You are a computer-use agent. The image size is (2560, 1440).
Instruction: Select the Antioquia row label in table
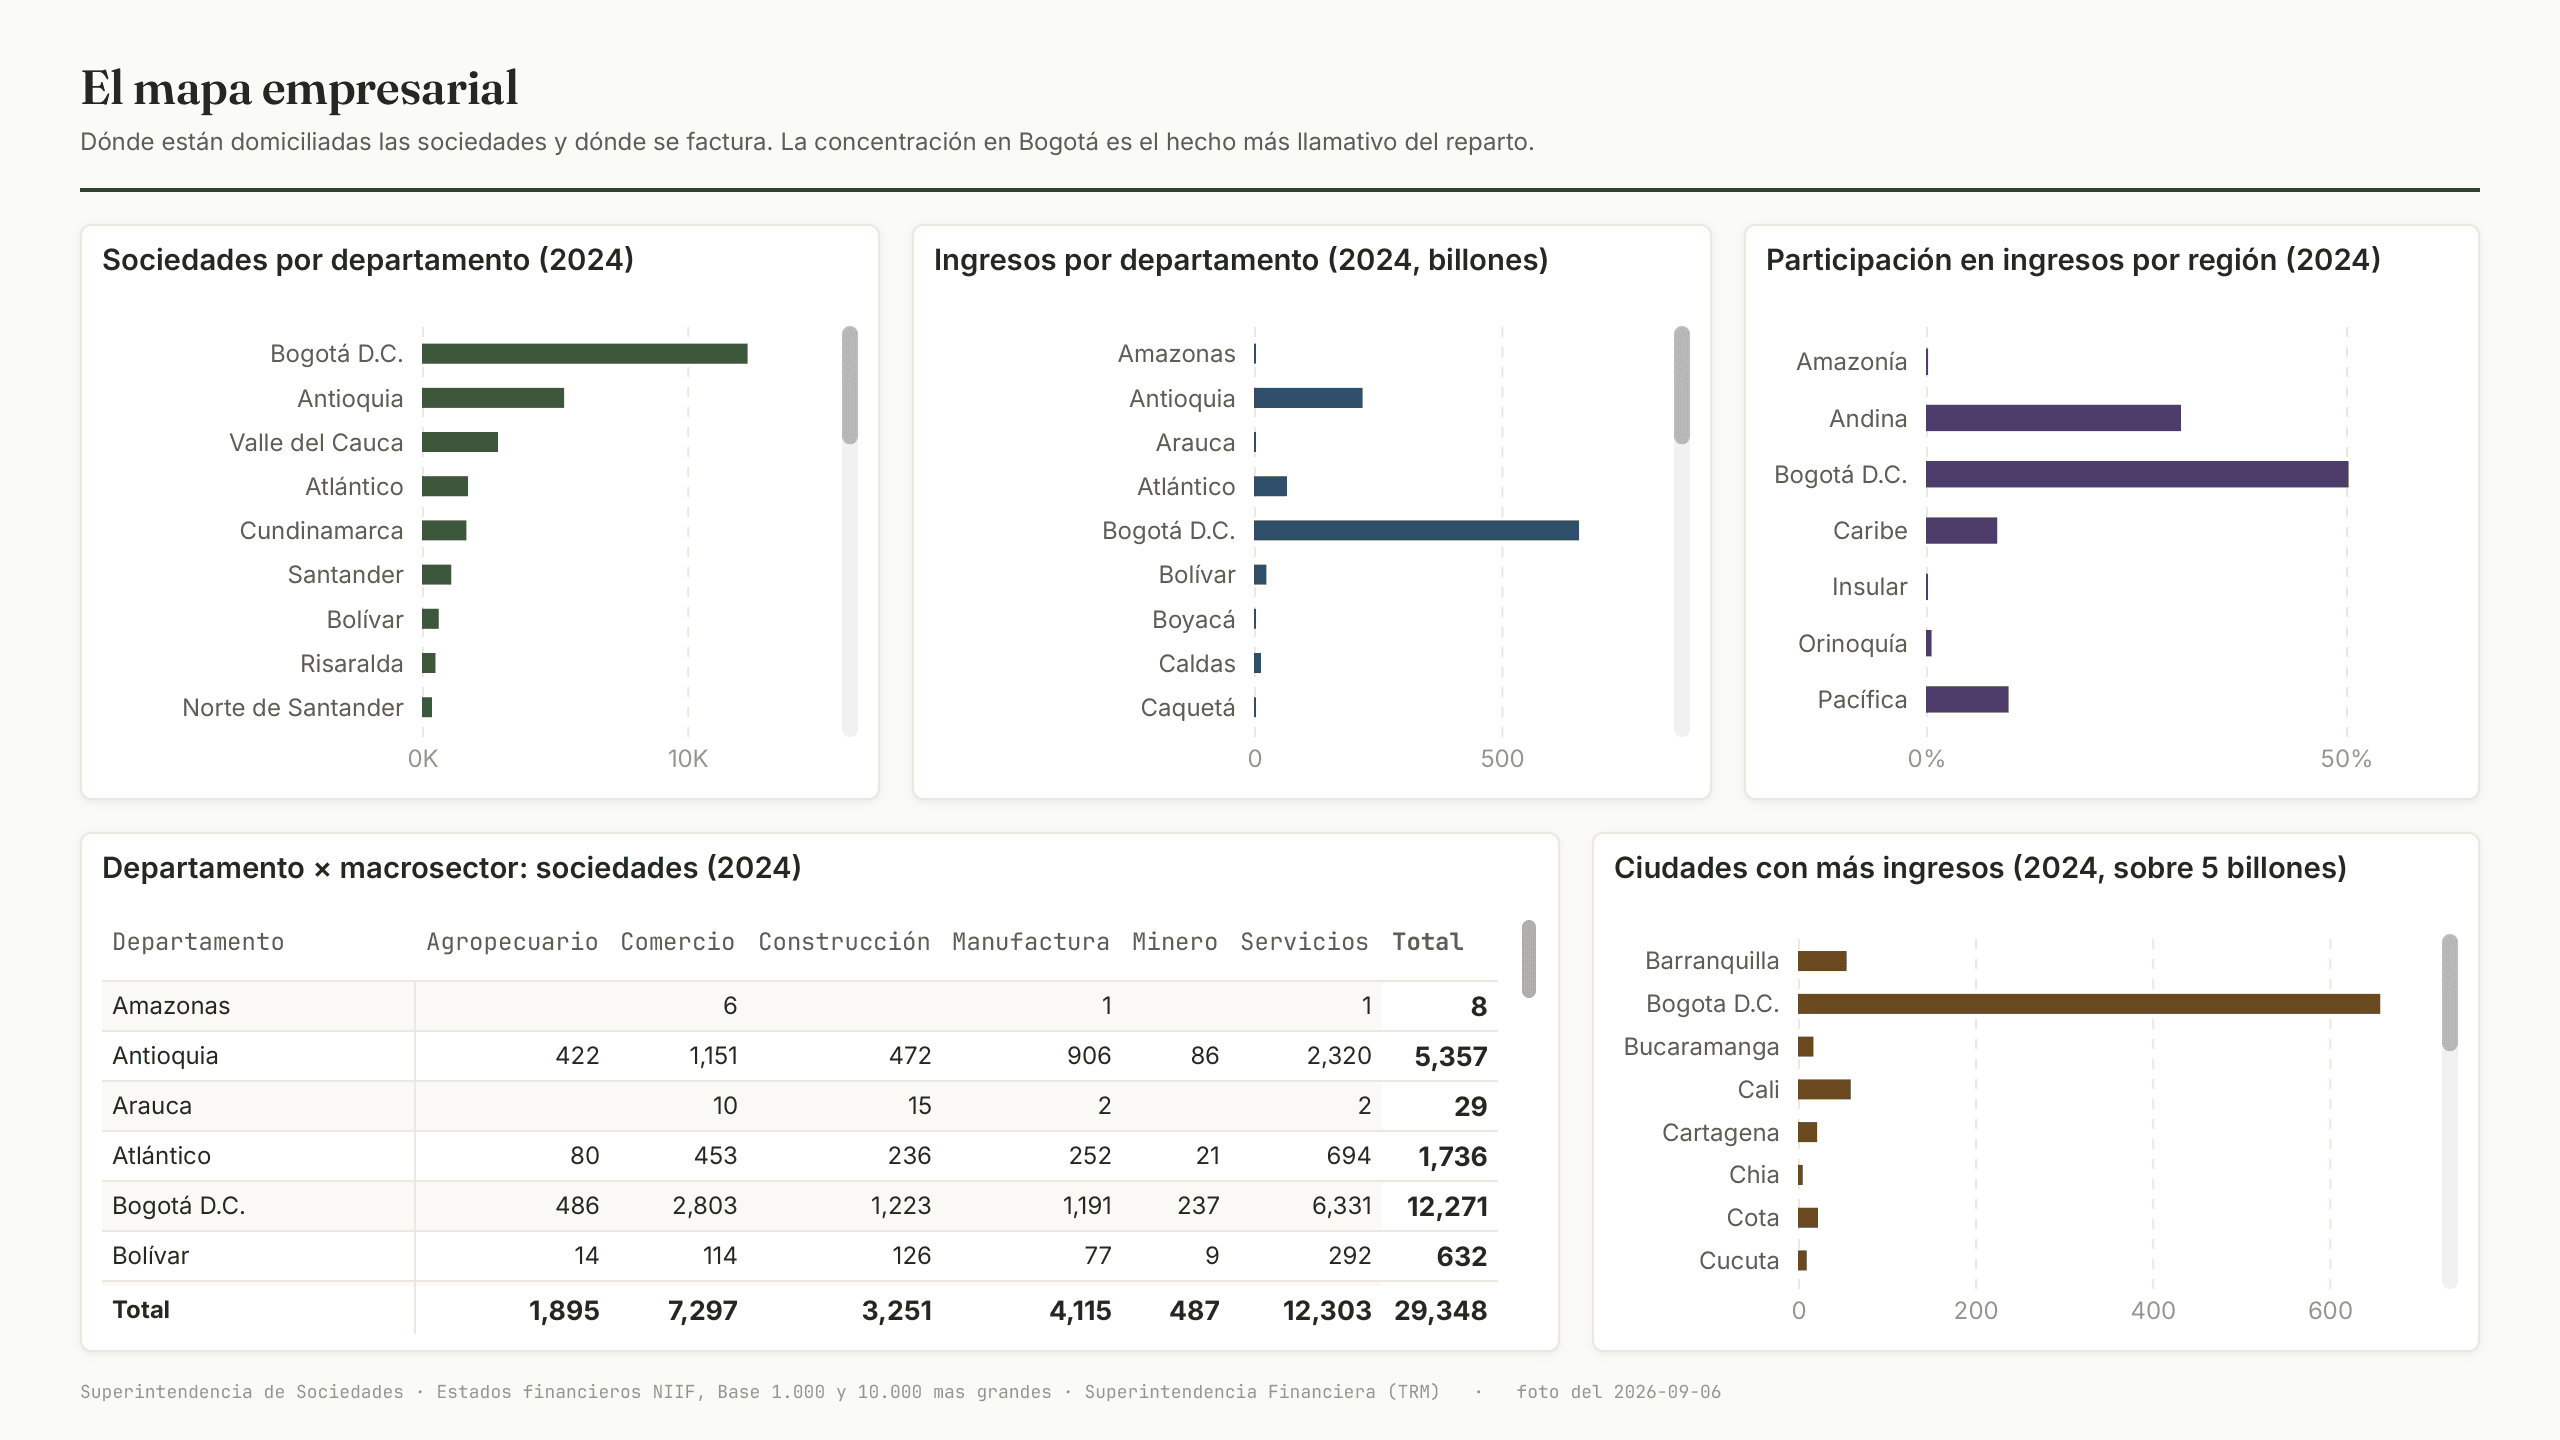[165, 1056]
